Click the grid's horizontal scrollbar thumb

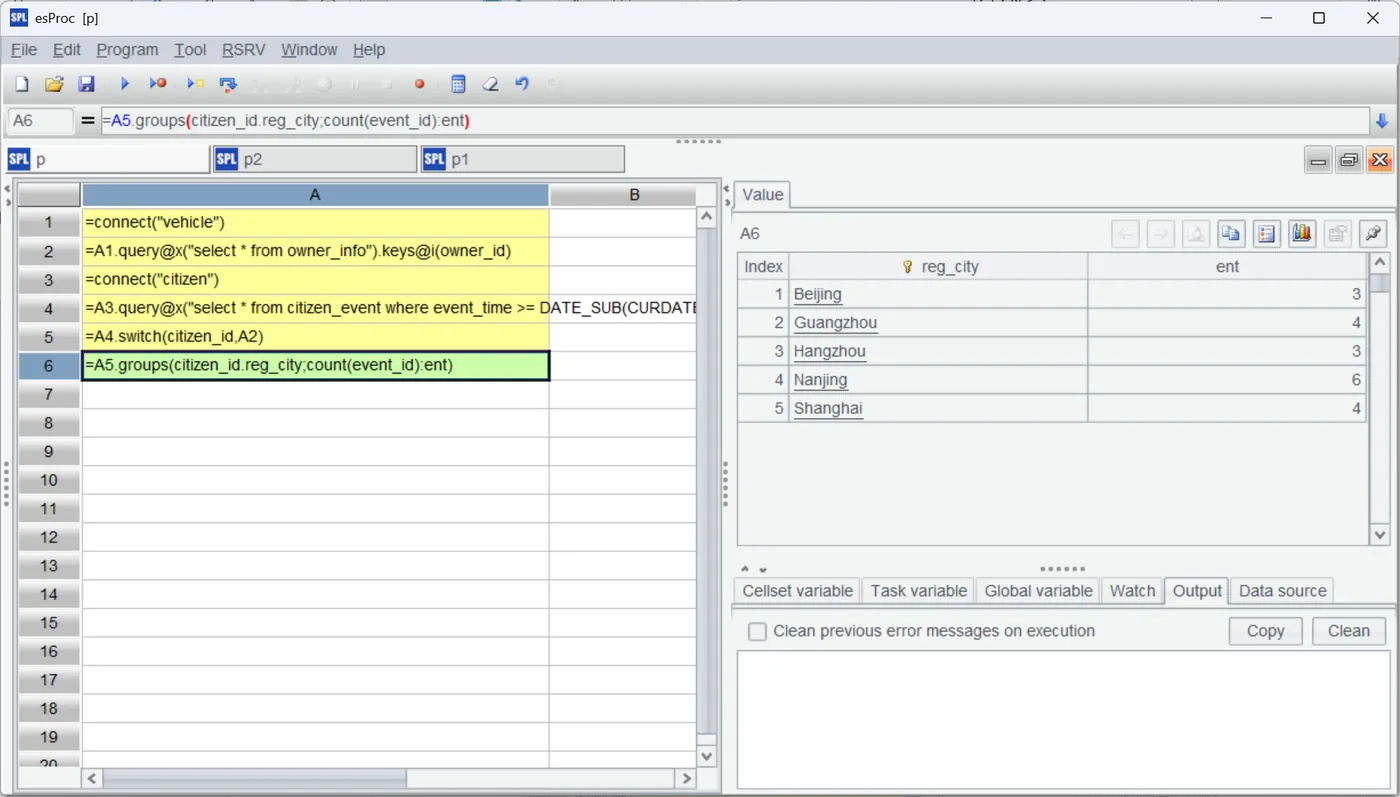[254, 778]
